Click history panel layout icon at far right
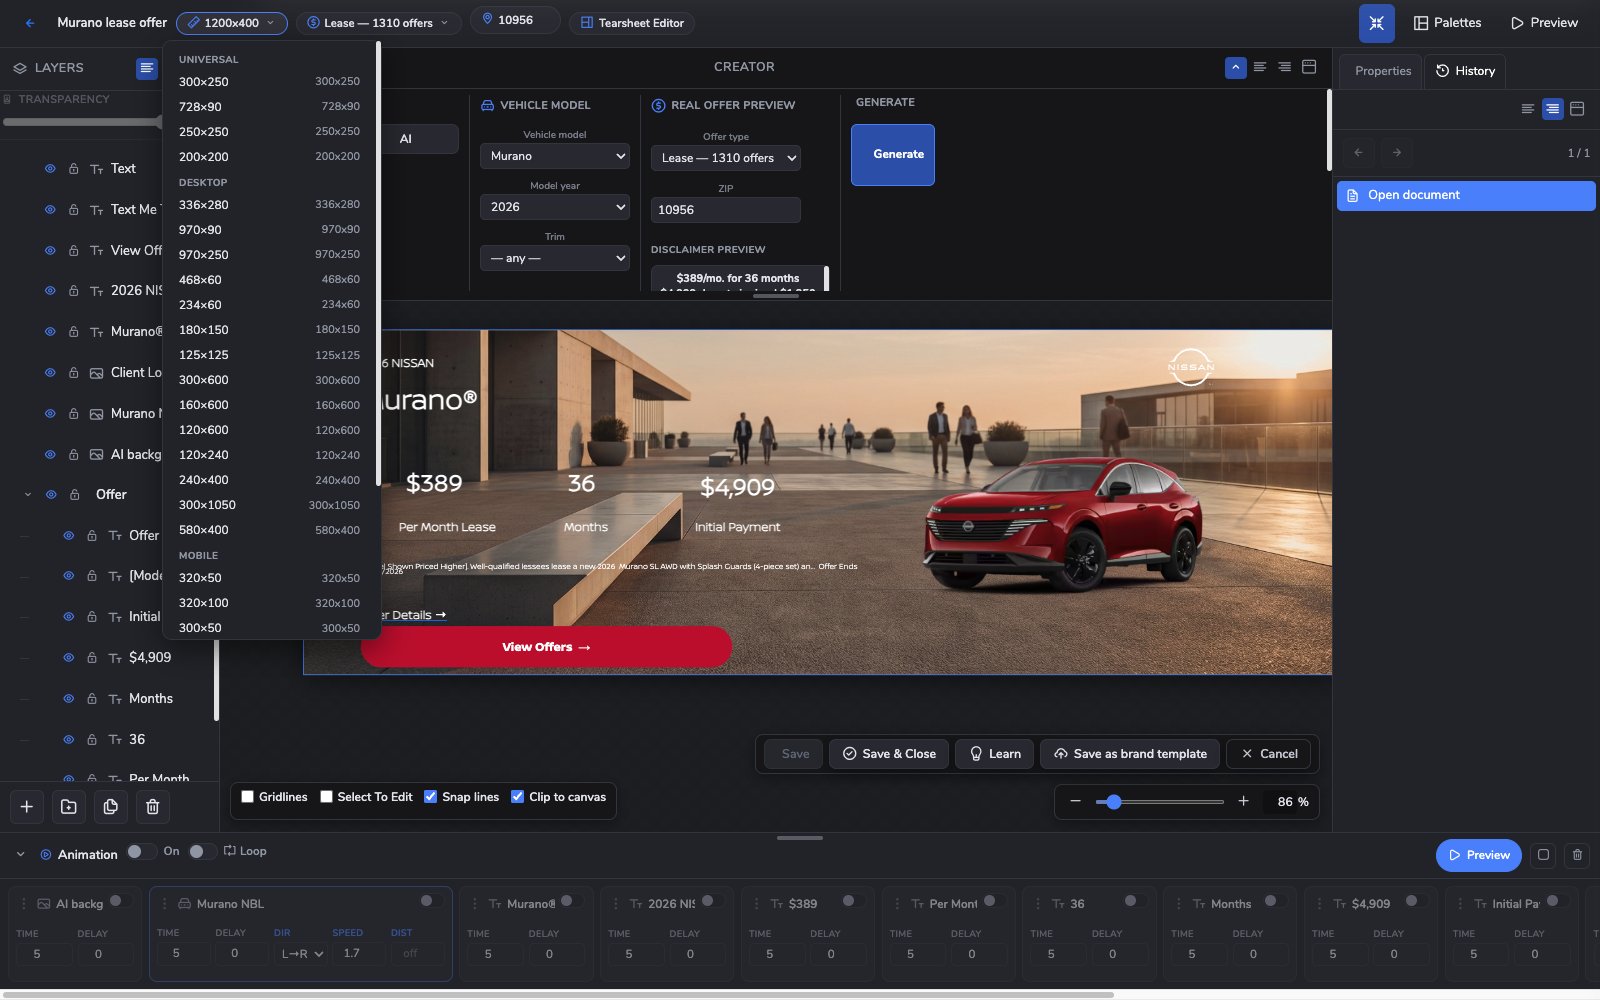The image size is (1600, 1000). point(1577,109)
